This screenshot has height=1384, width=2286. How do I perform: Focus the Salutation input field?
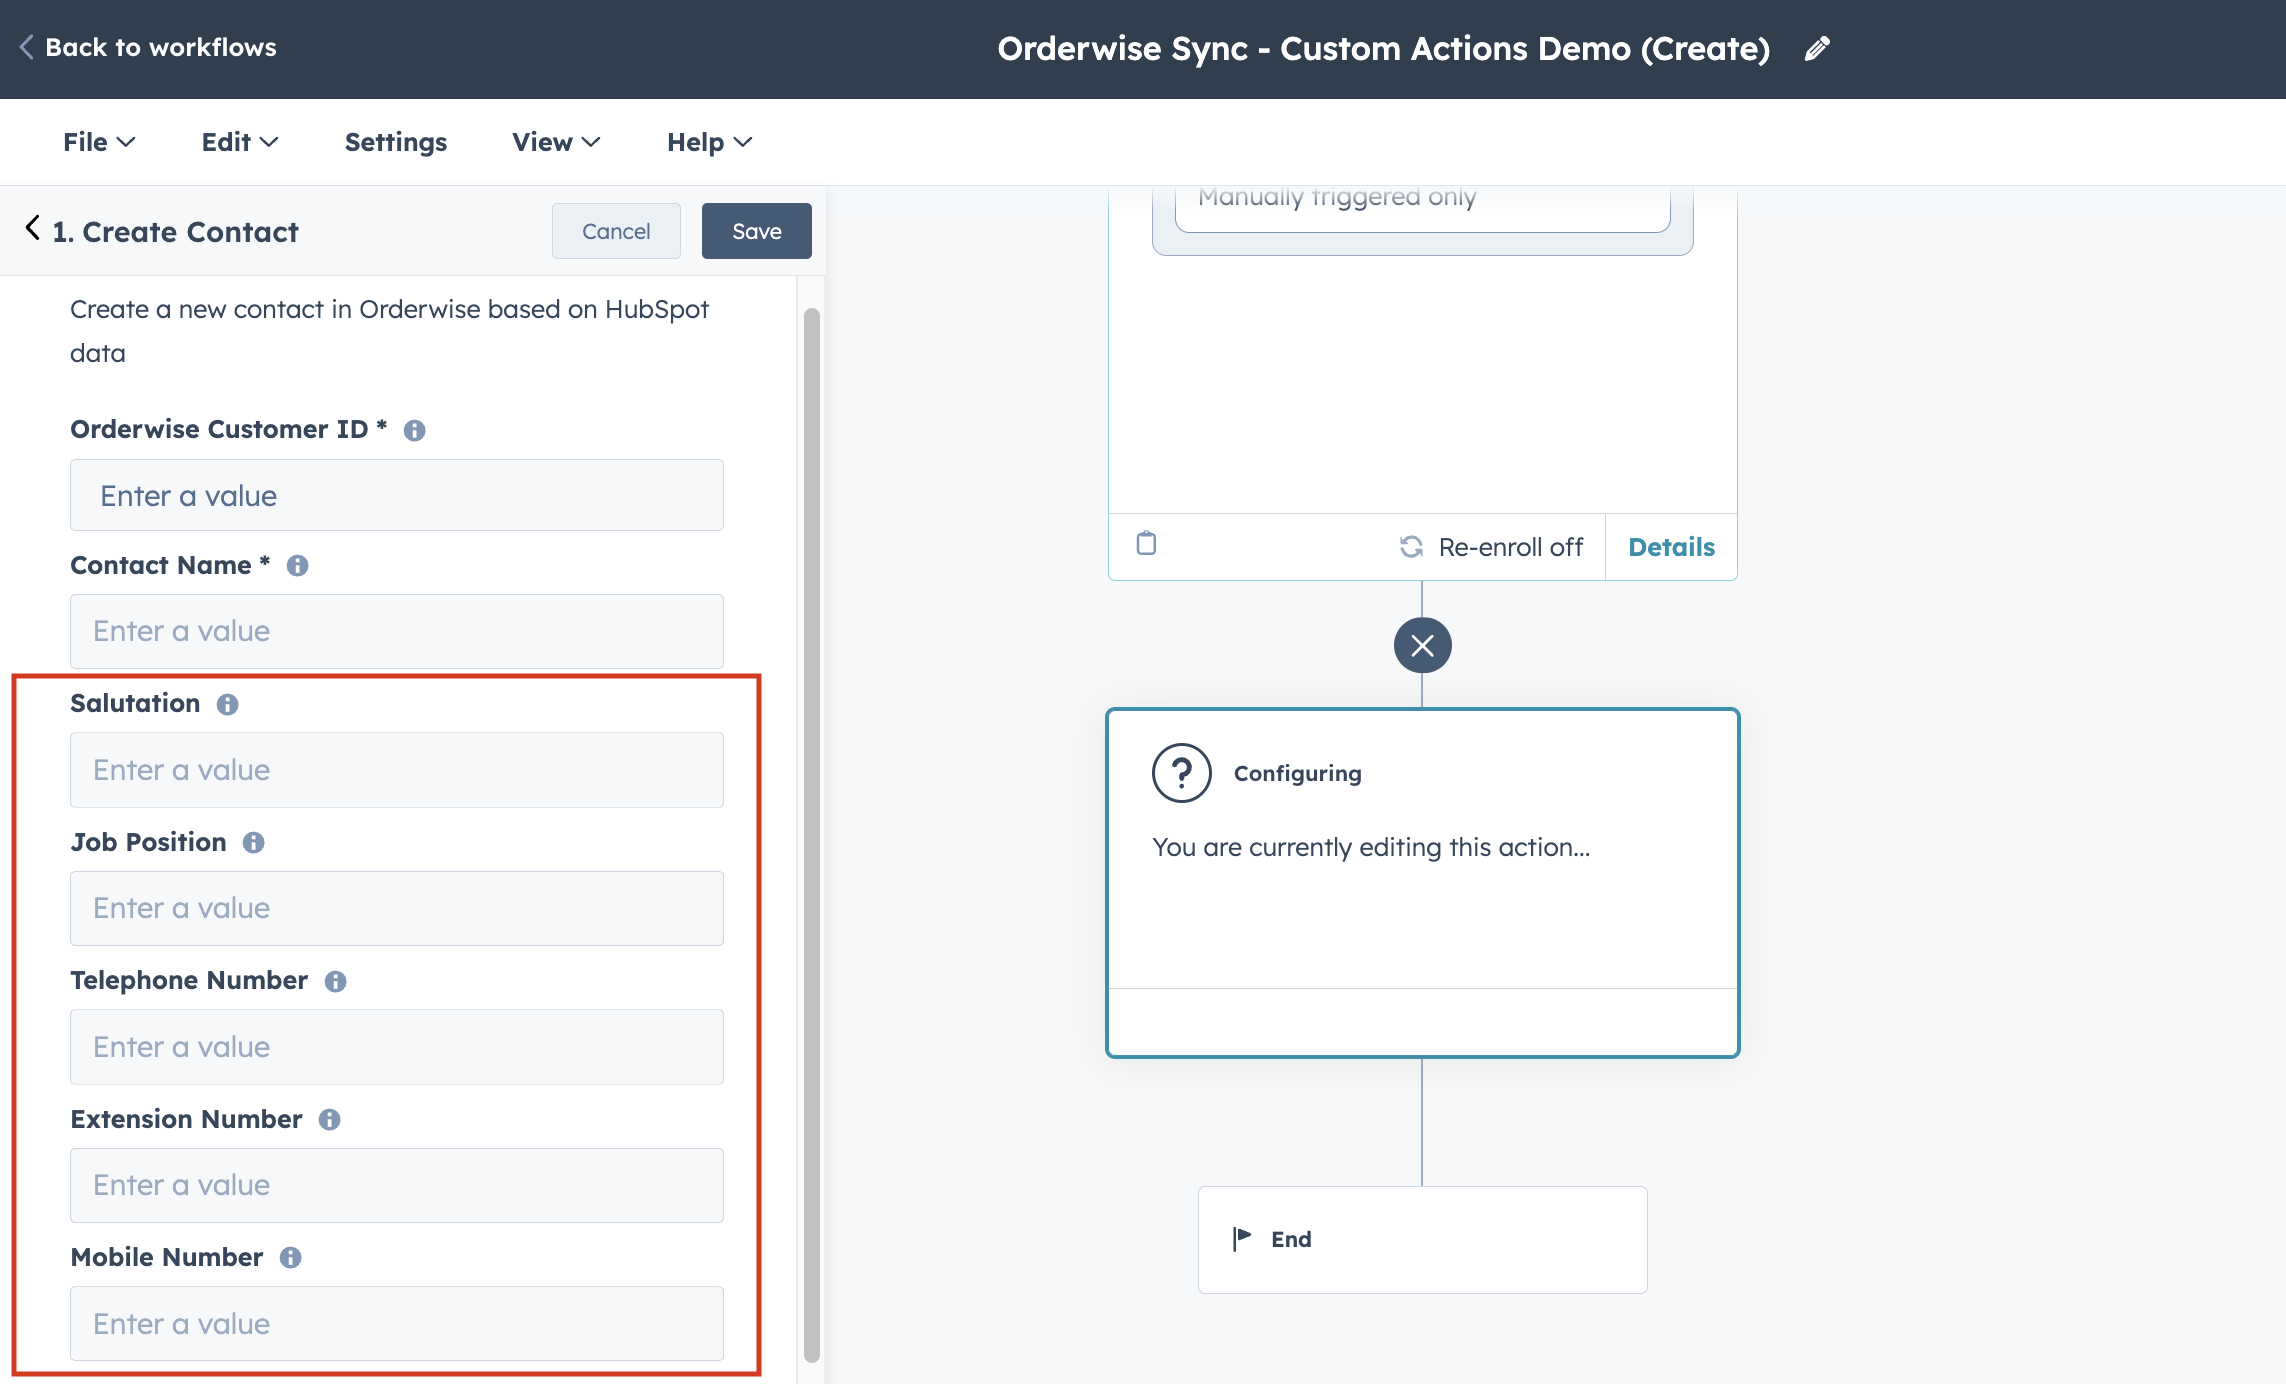[397, 770]
